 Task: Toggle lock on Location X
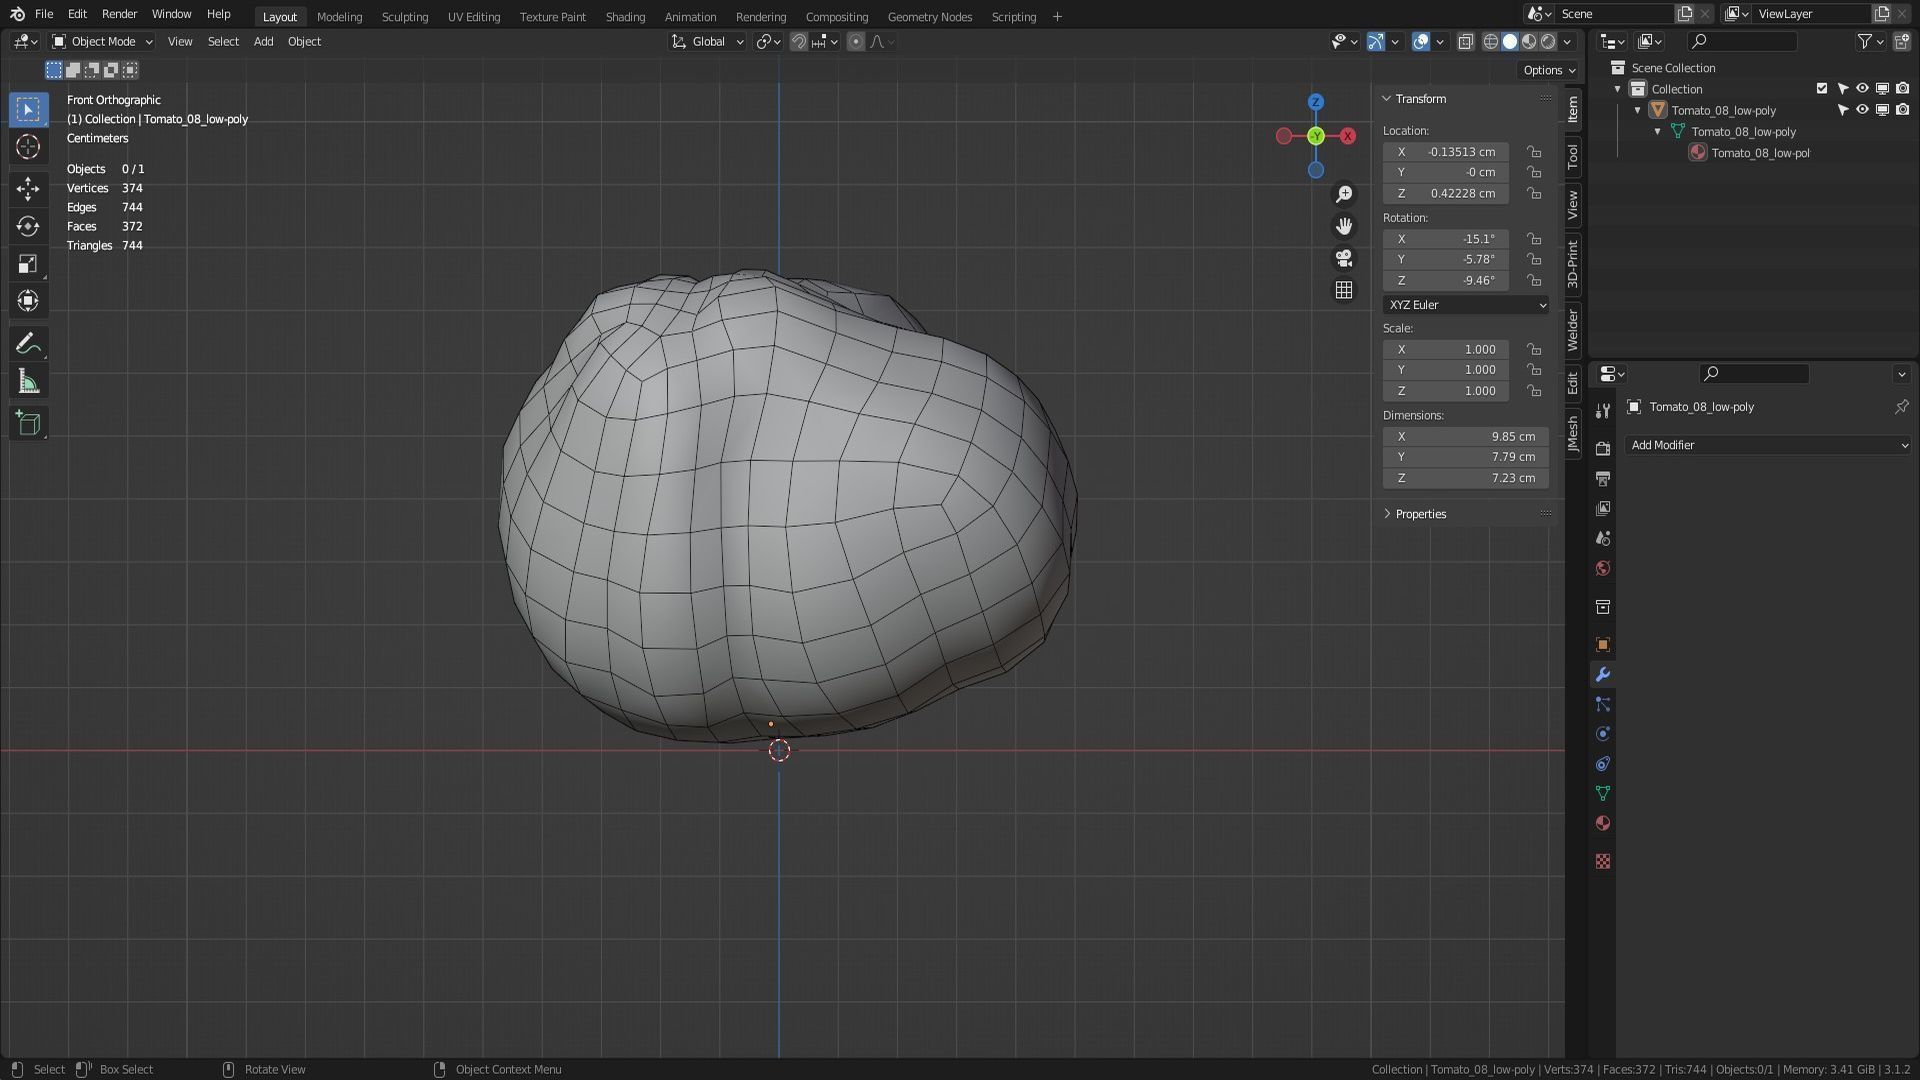1534,152
